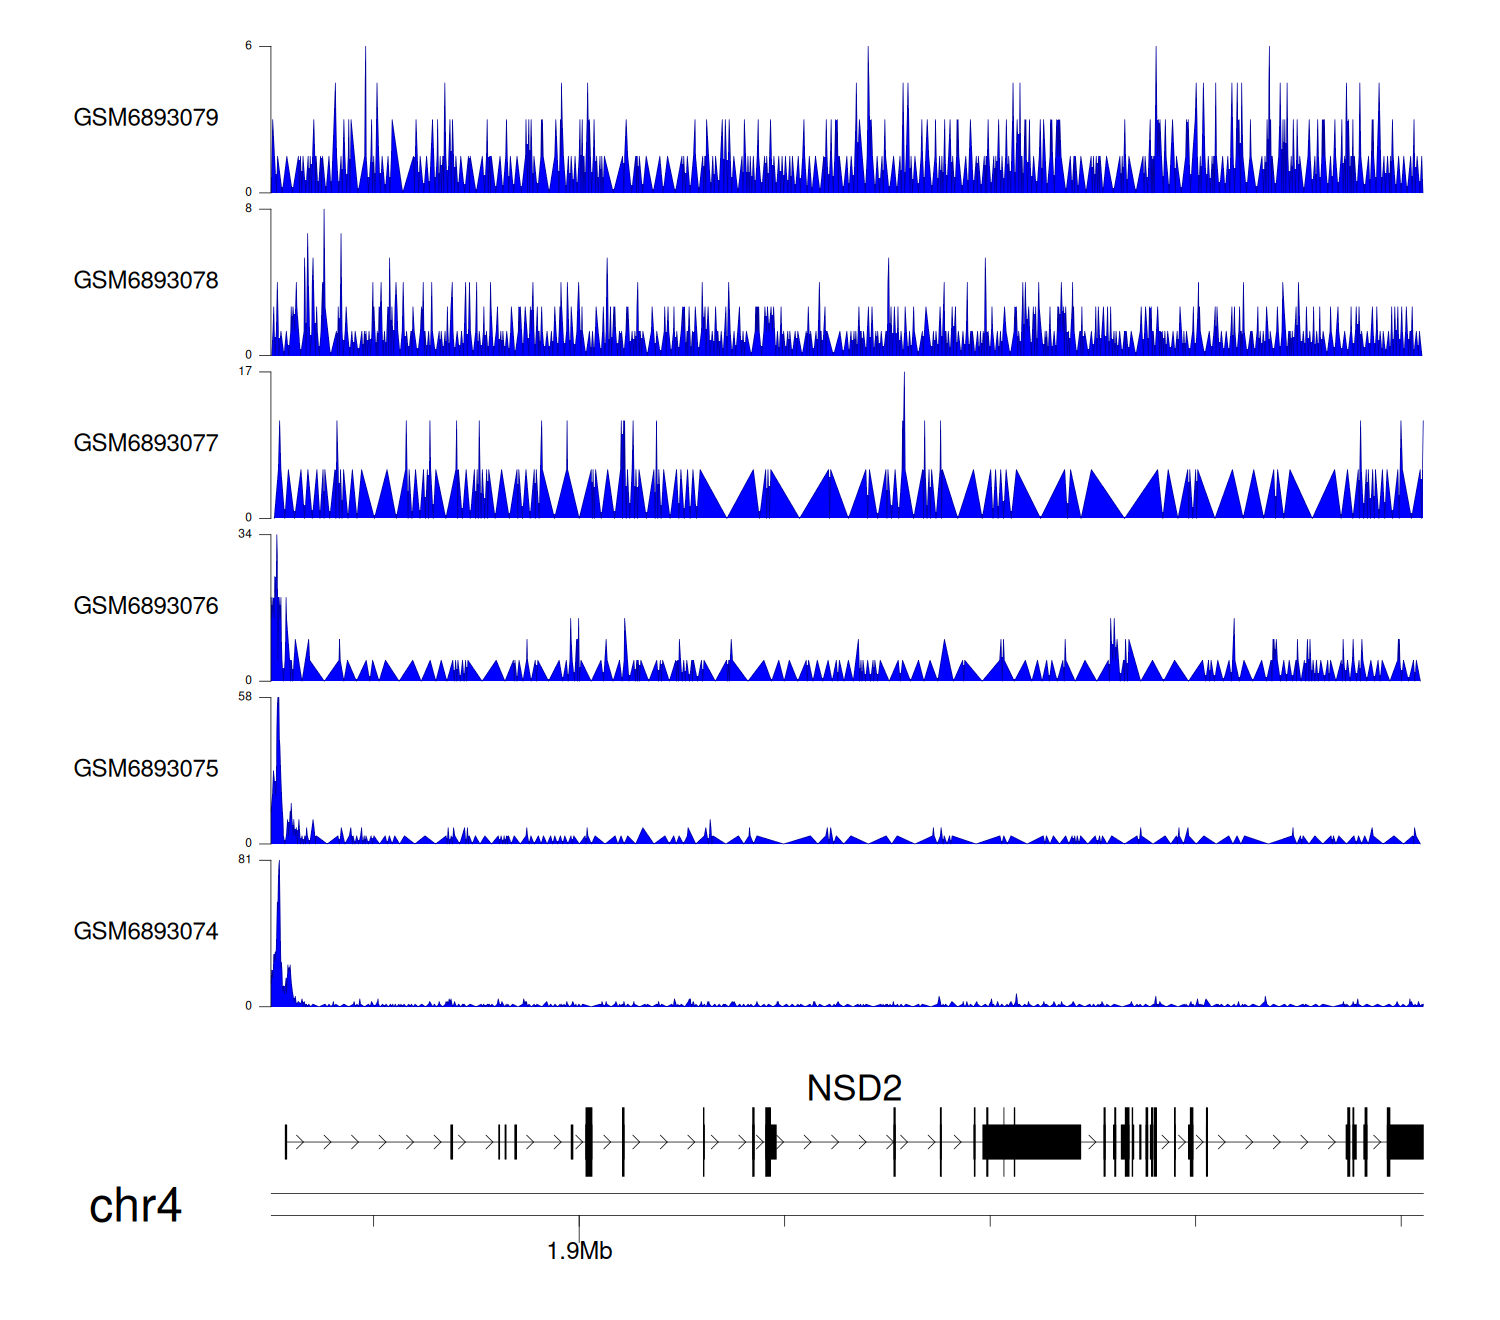Click the GSM6893079 track label
The height and width of the screenshot is (1320, 1500).
coord(146,118)
